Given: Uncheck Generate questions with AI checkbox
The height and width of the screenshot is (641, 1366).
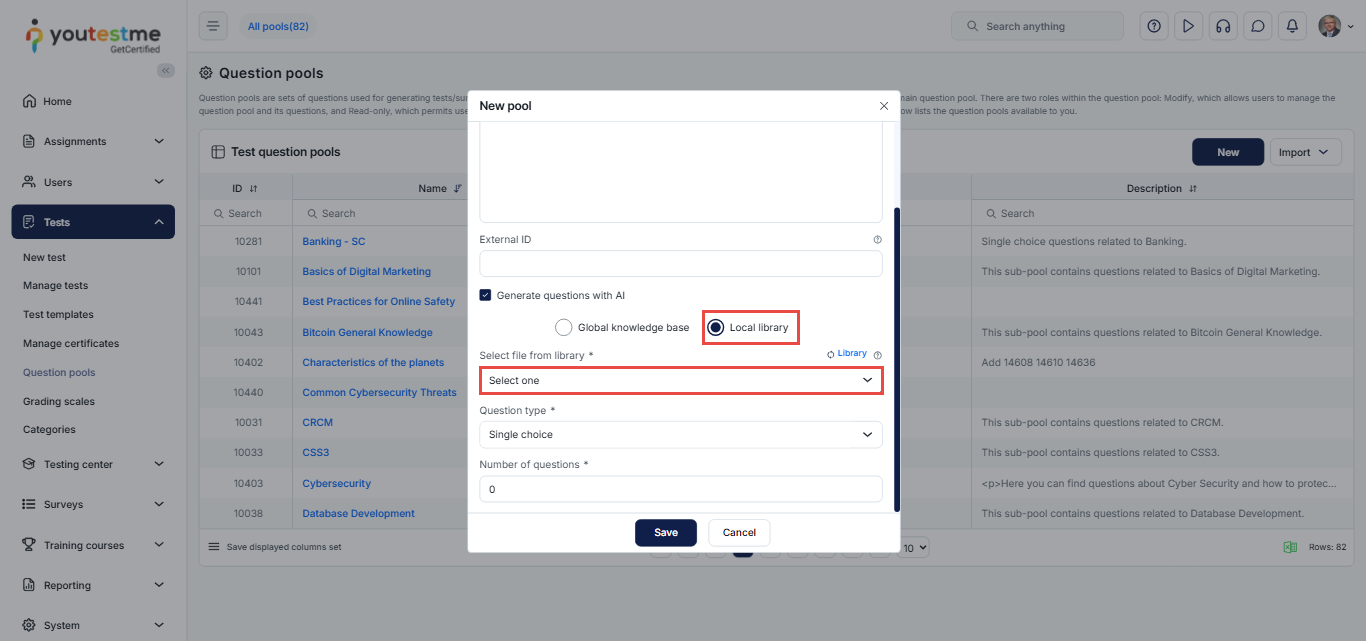Looking at the screenshot, I should (486, 295).
